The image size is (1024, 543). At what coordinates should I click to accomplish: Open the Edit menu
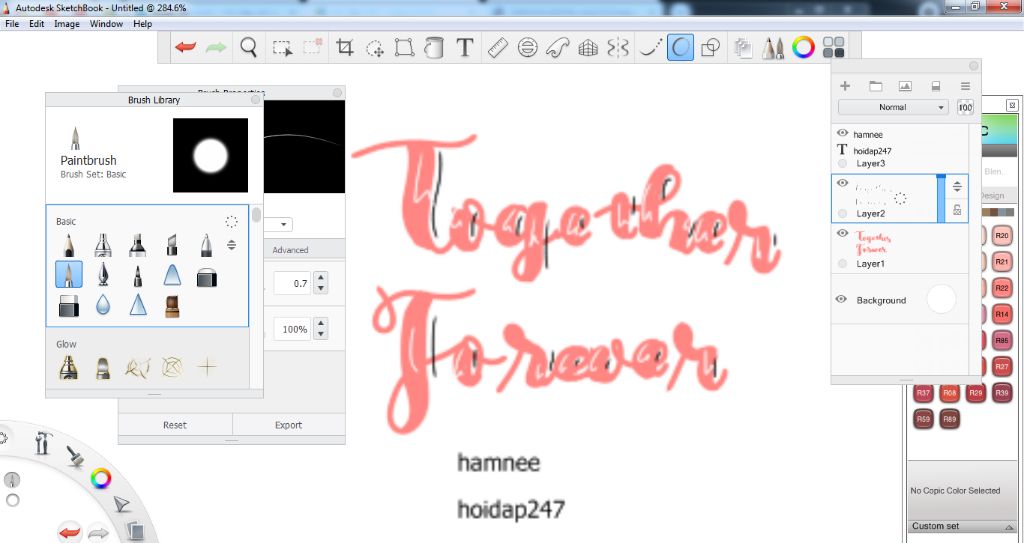(x=37, y=24)
